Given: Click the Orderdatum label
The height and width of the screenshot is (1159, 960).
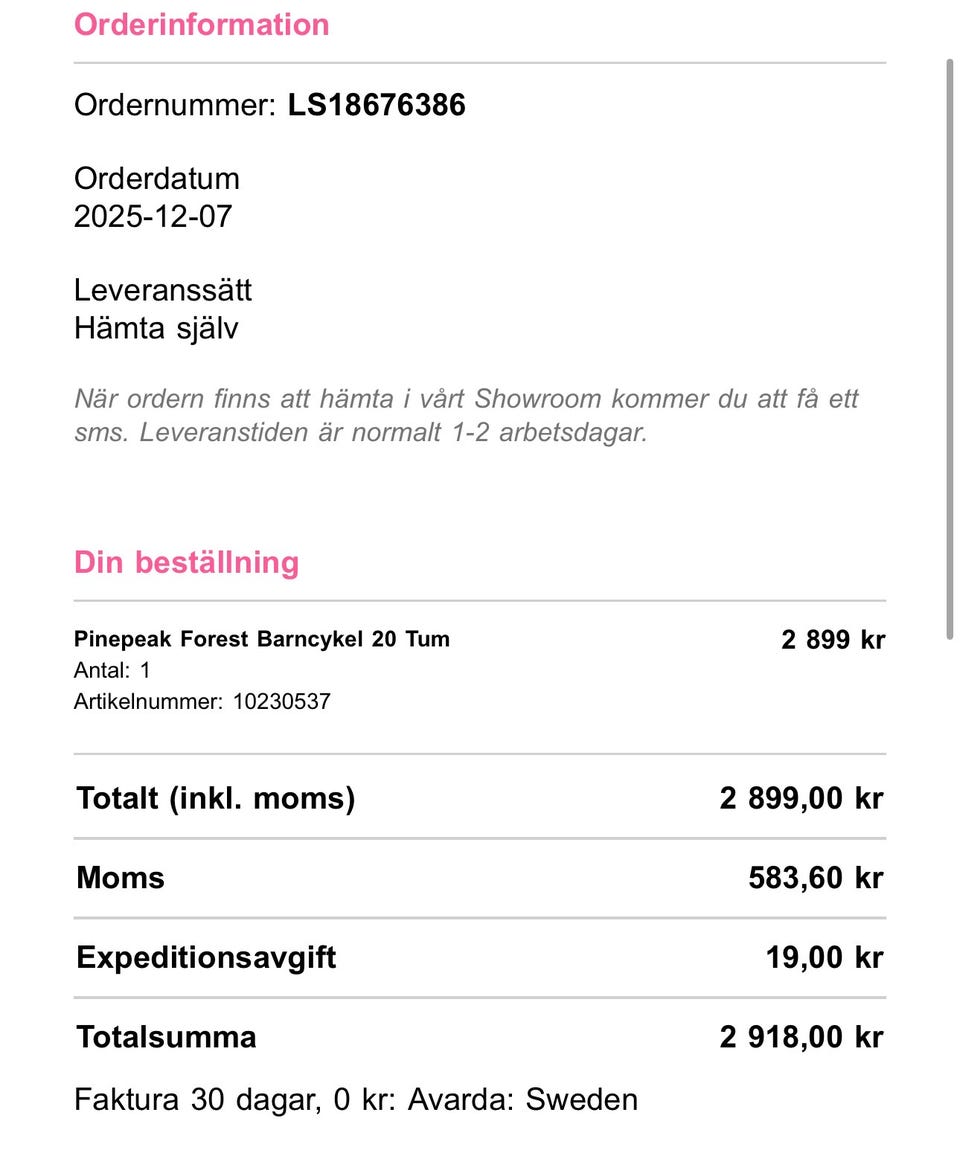Looking at the screenshot, I should (157, 179).
